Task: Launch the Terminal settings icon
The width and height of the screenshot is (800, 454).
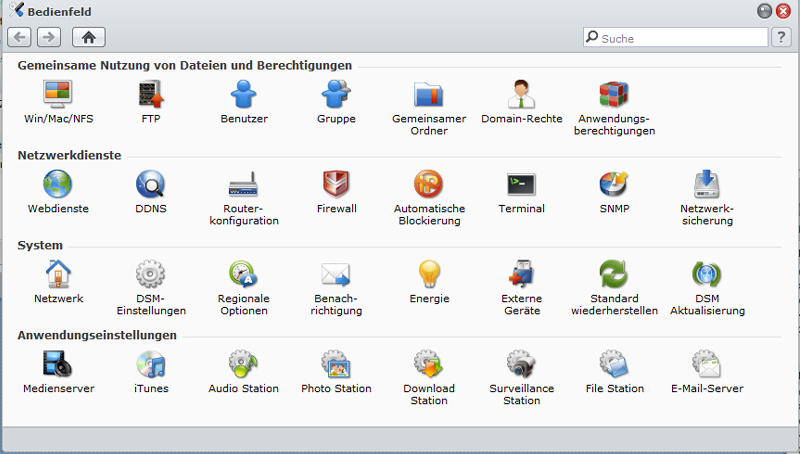Action: [521, 184]
